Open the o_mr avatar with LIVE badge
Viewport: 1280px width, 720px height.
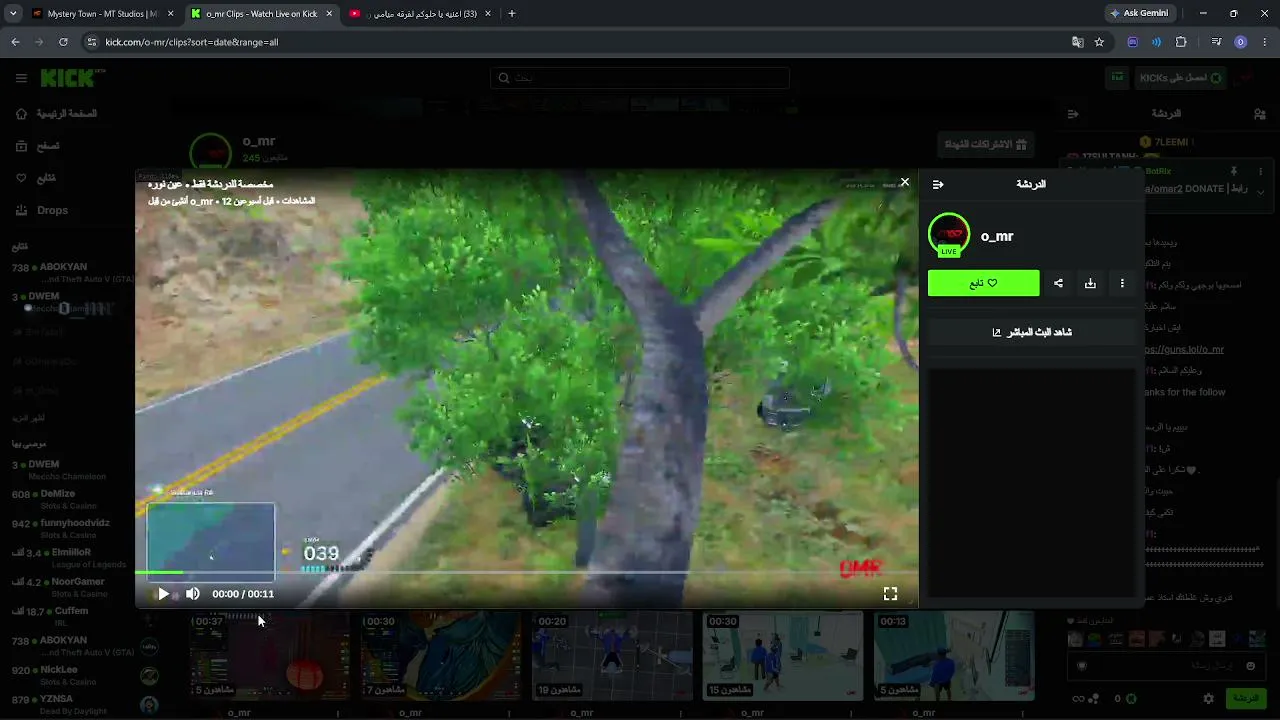[949, 235]
